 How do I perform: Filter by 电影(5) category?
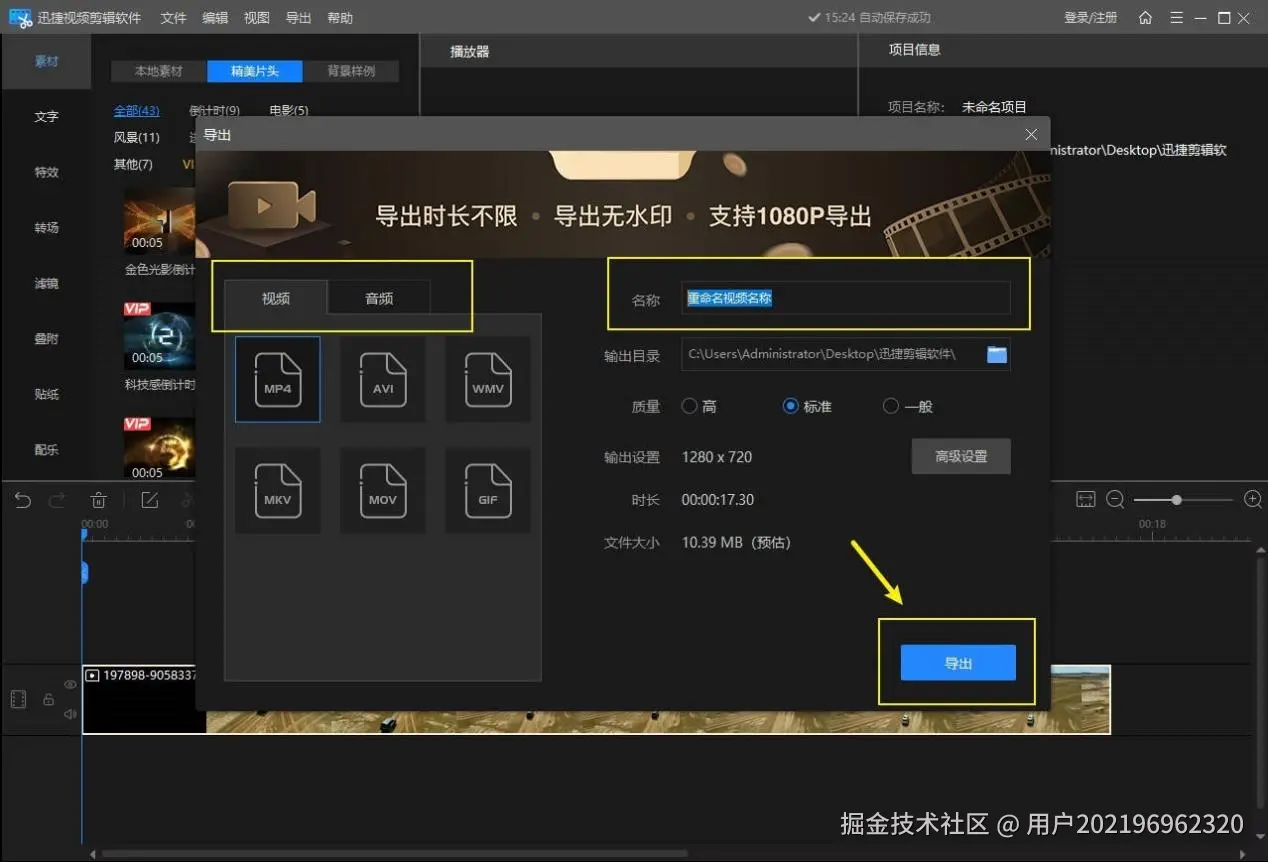[288, 111]
